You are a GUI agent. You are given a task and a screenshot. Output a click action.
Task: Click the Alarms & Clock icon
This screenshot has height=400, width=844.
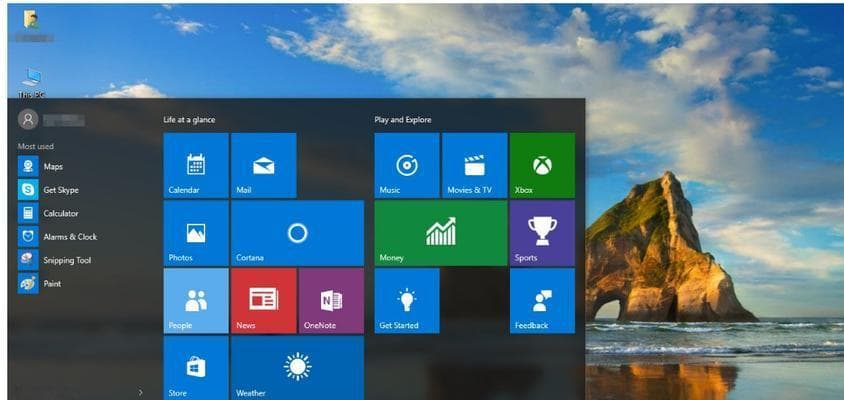tap(28, 236)
